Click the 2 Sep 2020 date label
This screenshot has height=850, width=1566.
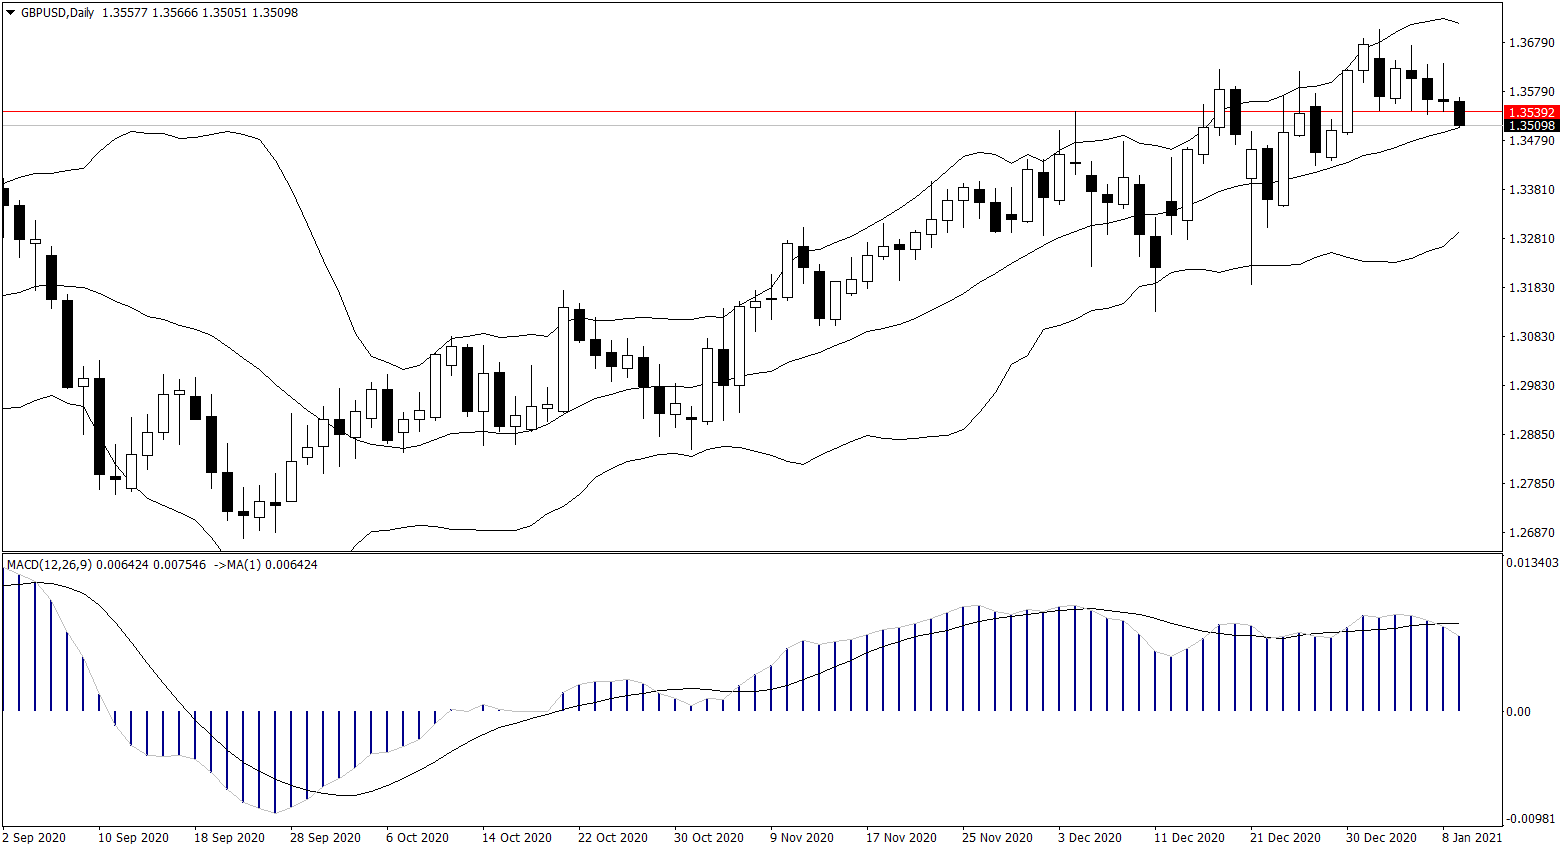pos(35,838)
